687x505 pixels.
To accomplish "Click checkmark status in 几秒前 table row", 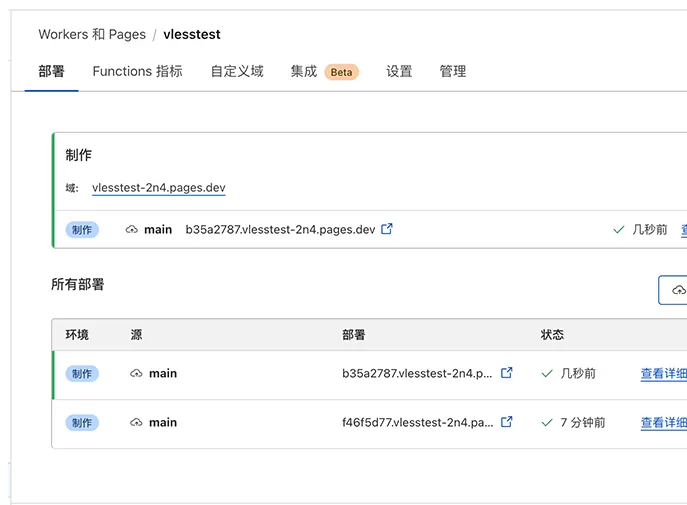I will click(547, 374).
